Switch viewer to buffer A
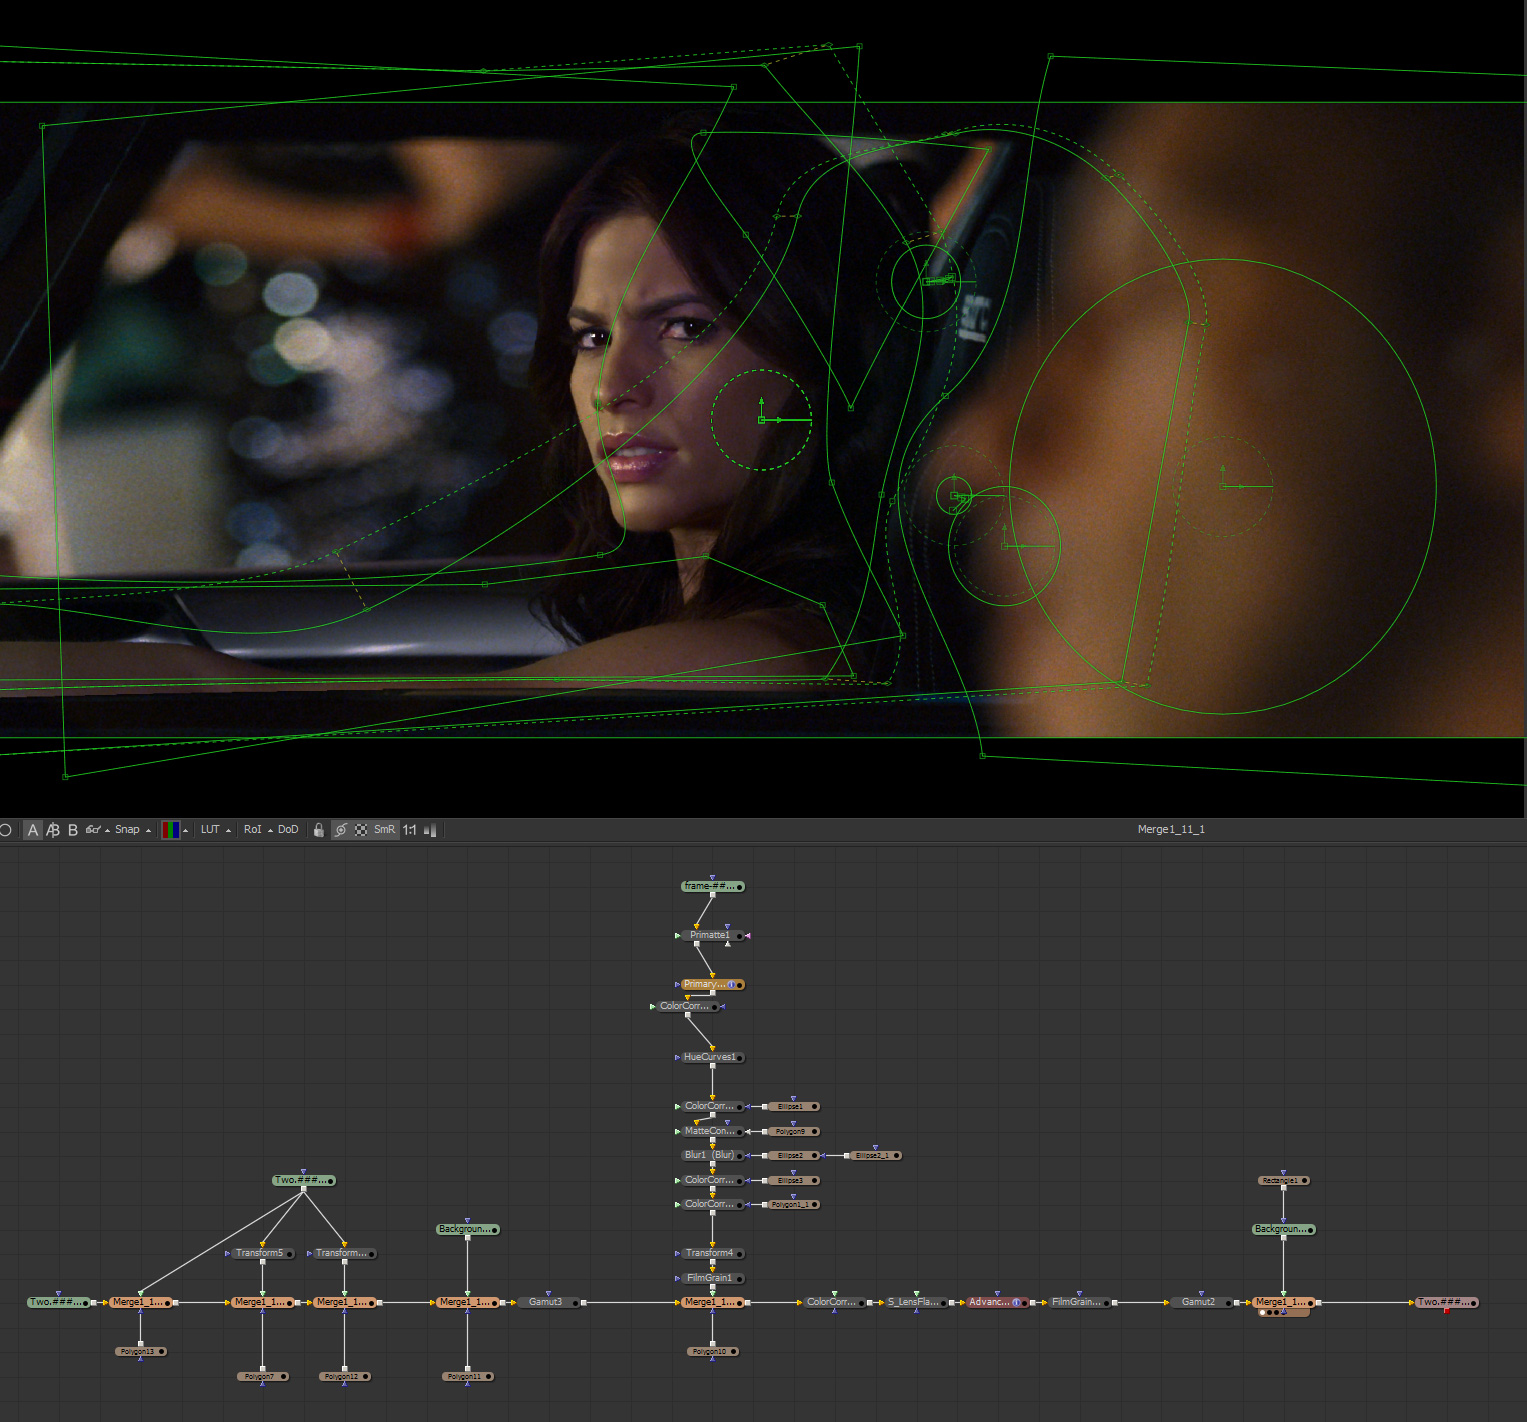Screen dimensions: 1527x1422 [33, 830]
